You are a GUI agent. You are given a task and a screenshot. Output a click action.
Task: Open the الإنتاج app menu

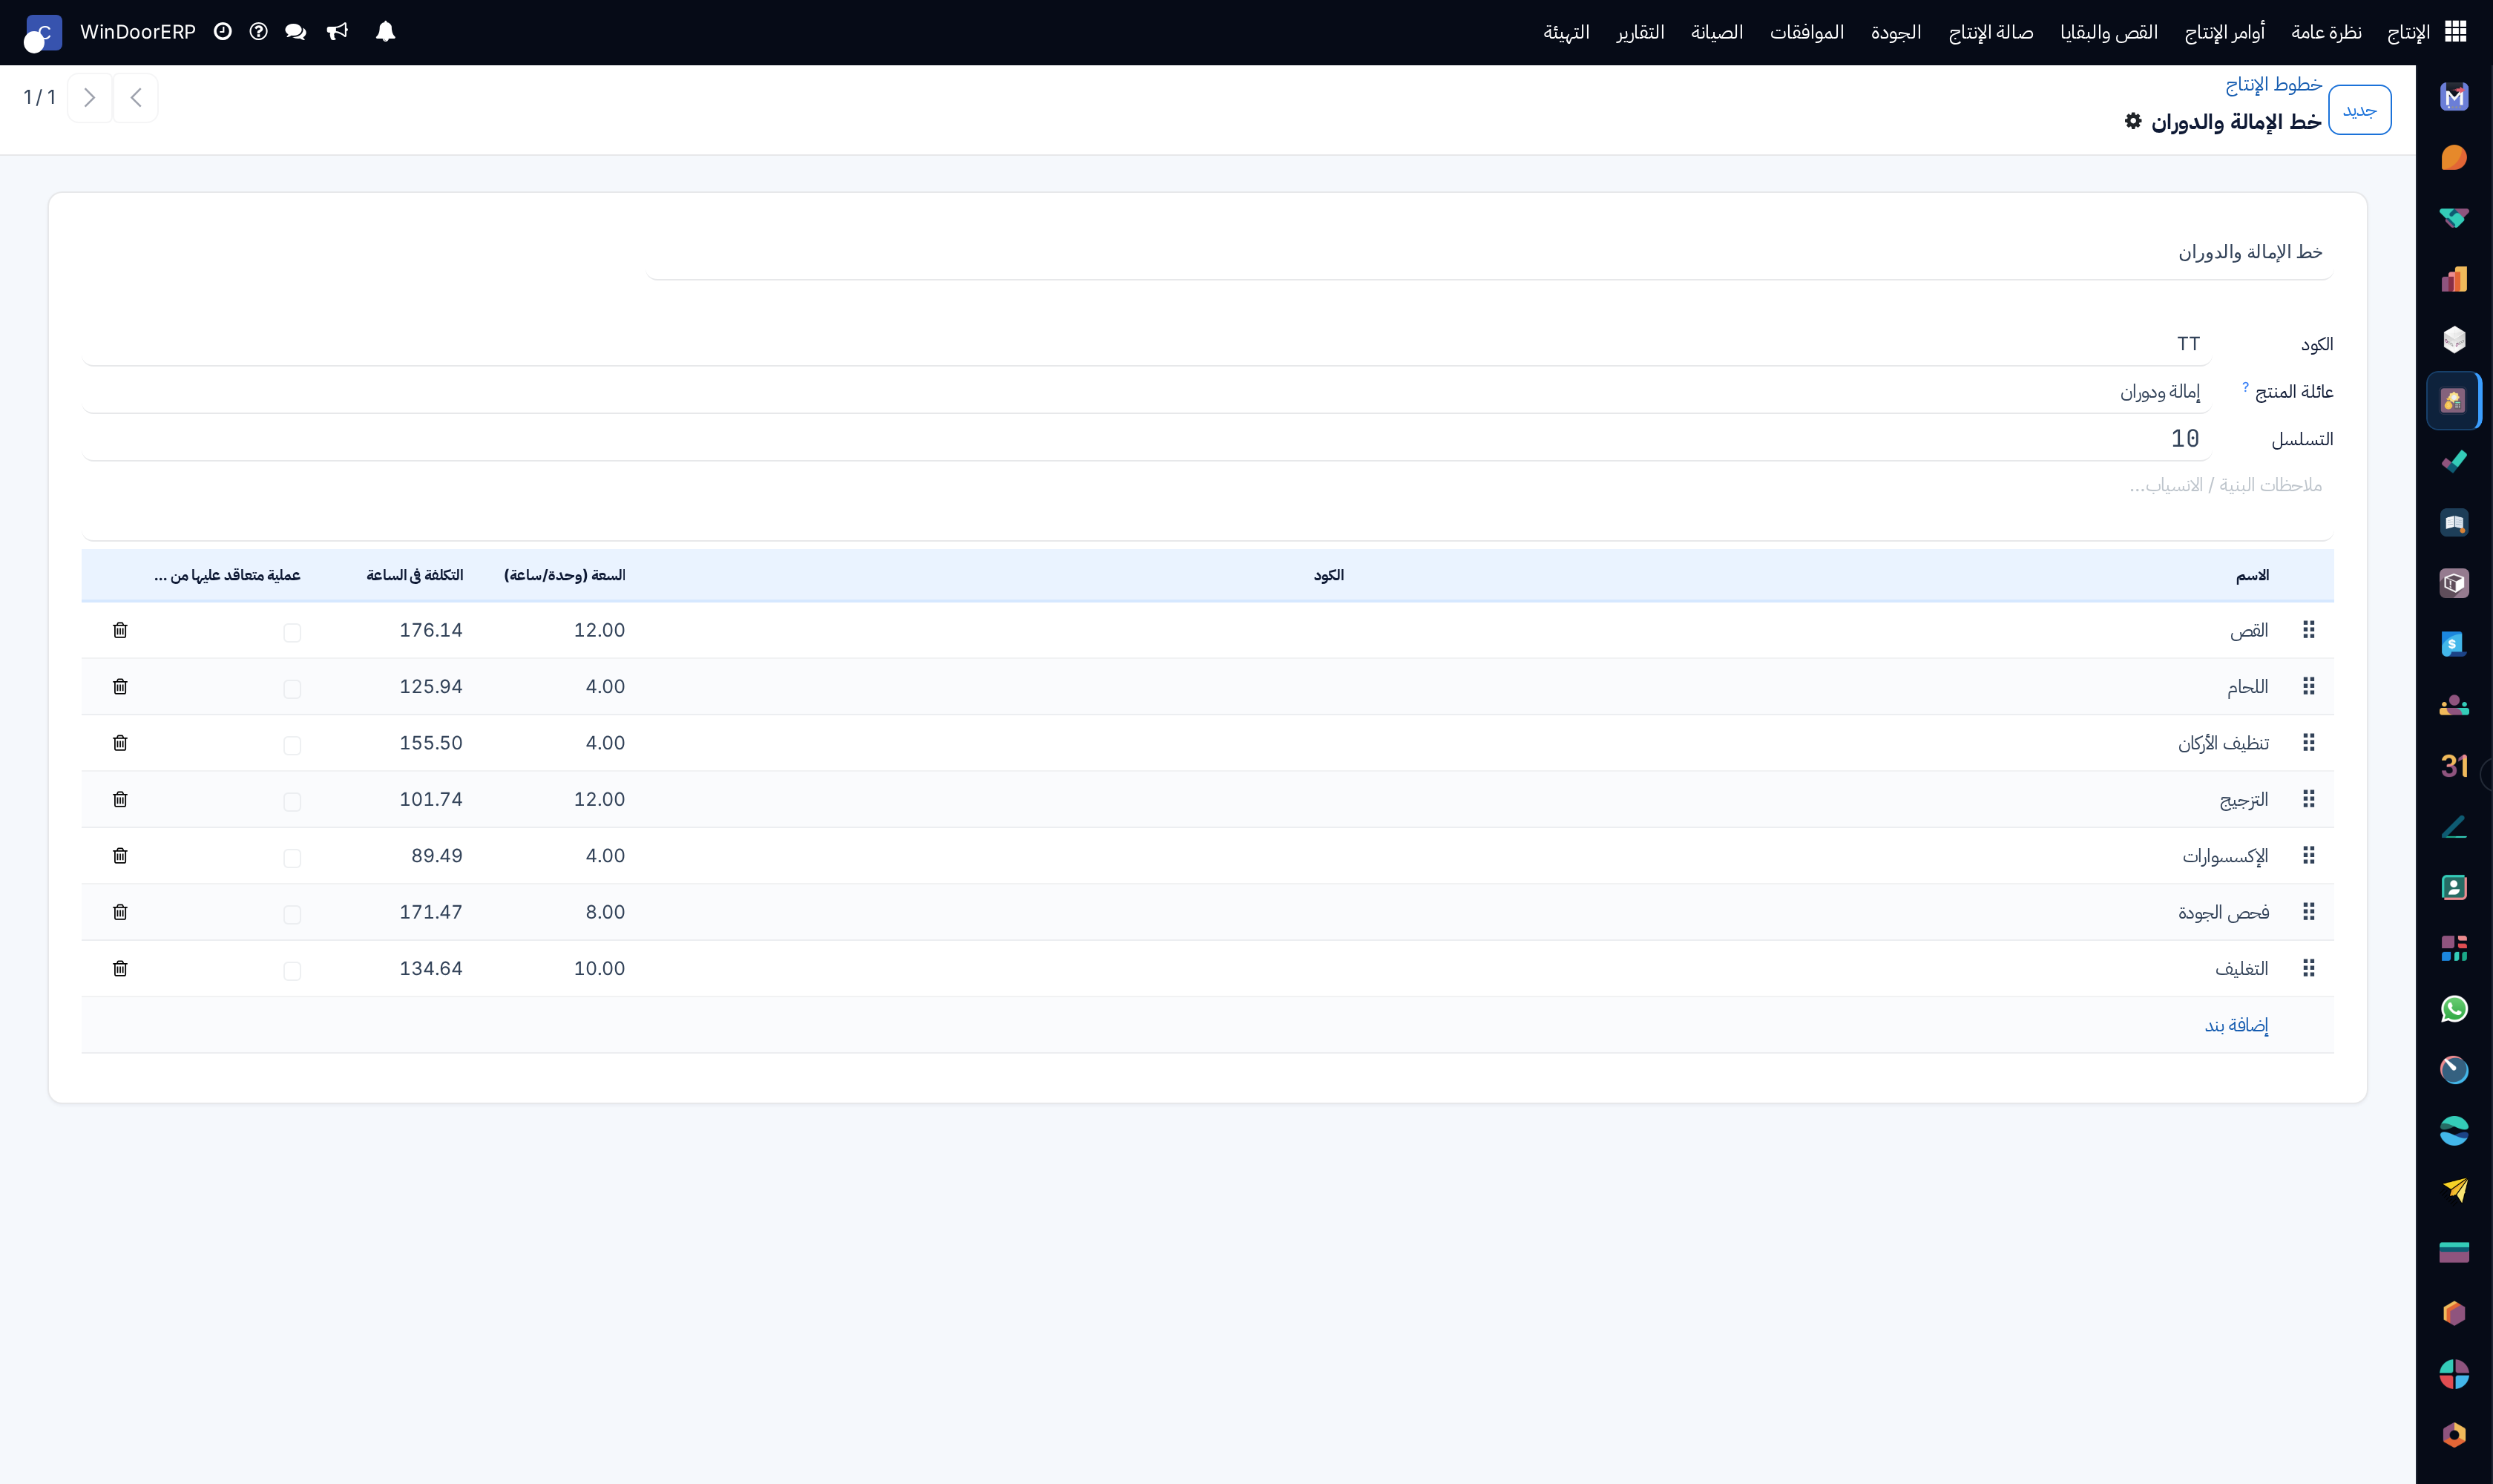click(x=2408, y=32)
